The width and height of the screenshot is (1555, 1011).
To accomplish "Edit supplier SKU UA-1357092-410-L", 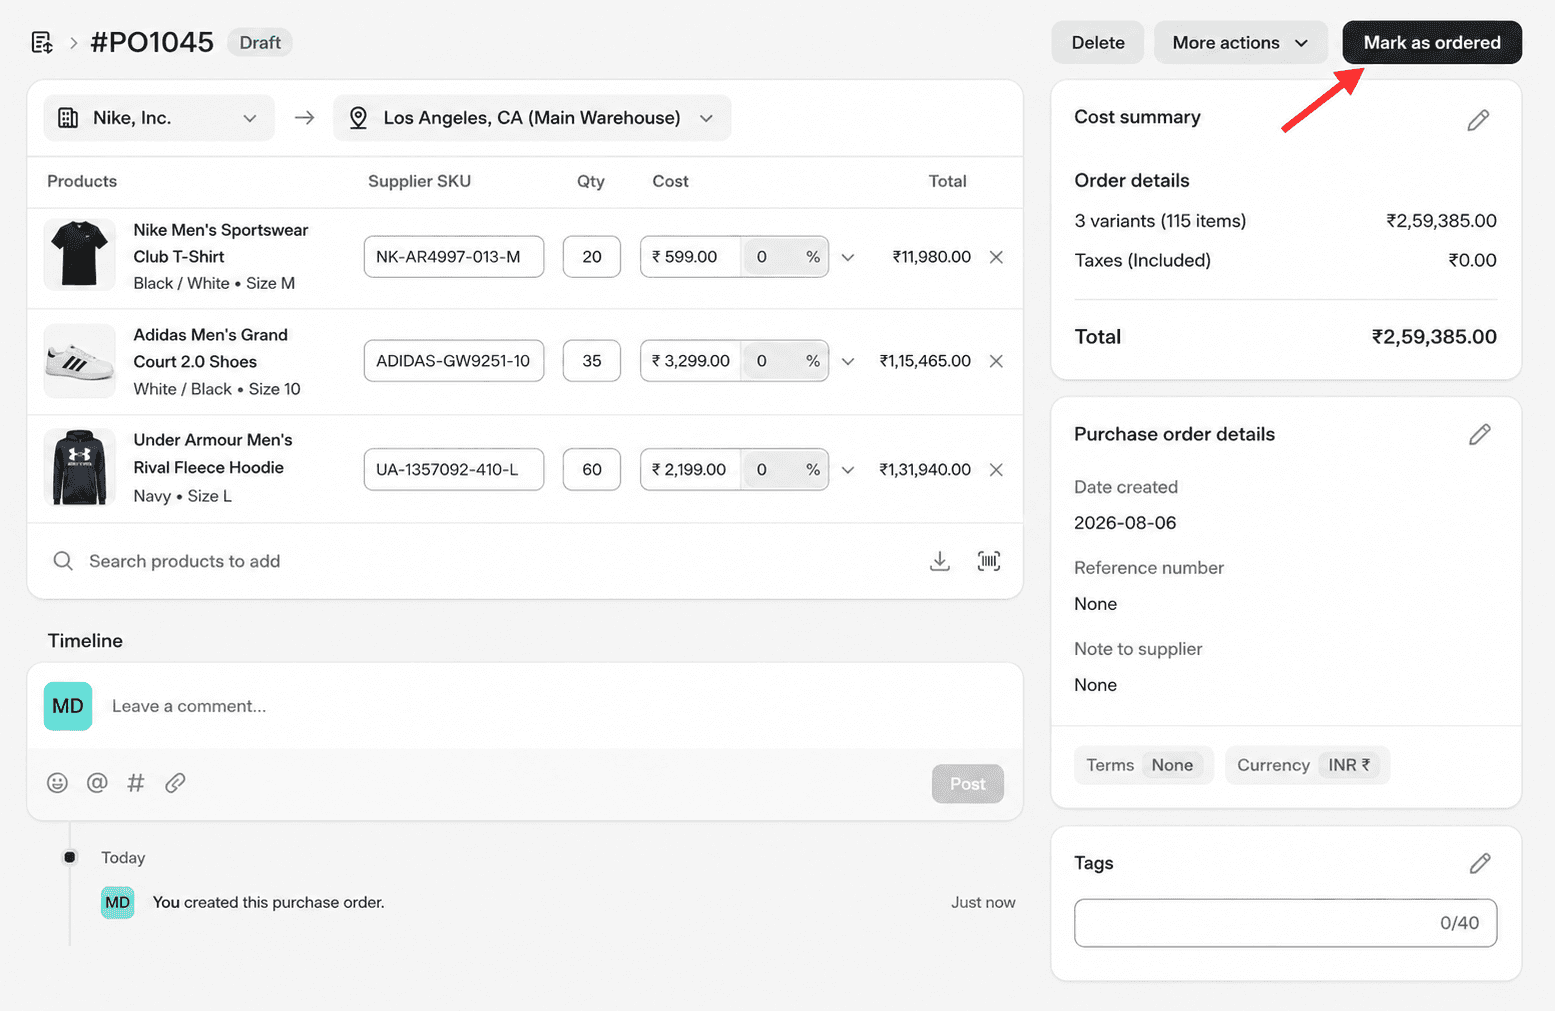I will tap(454, 470).
